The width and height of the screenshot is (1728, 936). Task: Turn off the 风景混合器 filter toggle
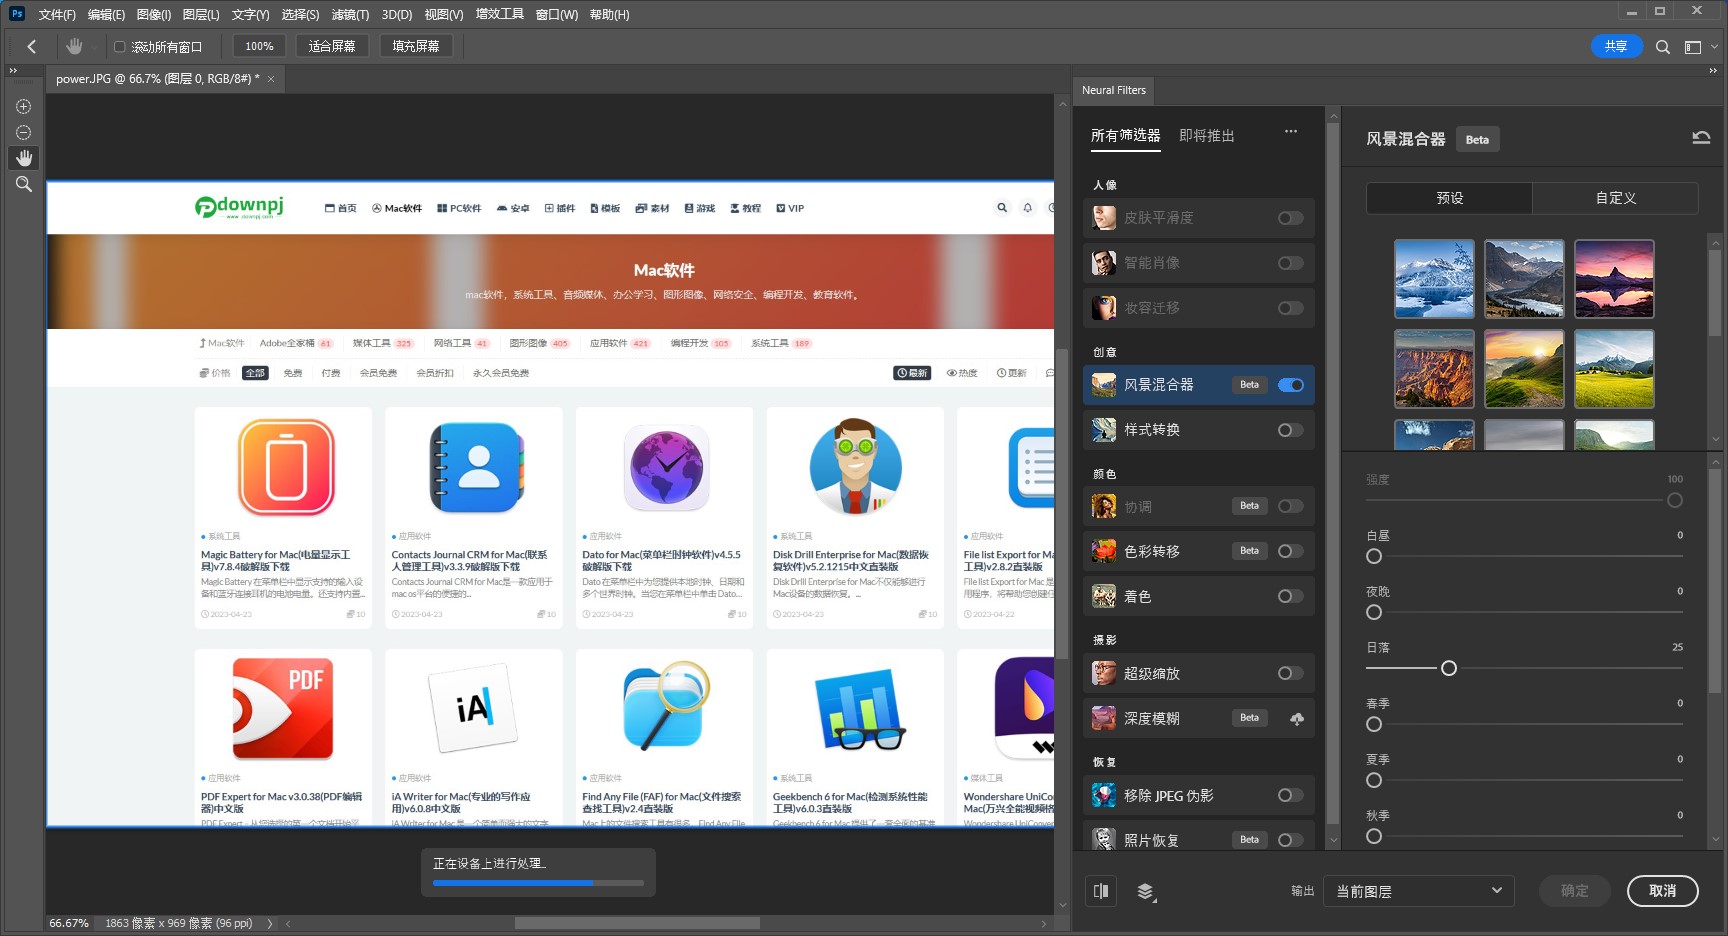[x=1290, y=385]
